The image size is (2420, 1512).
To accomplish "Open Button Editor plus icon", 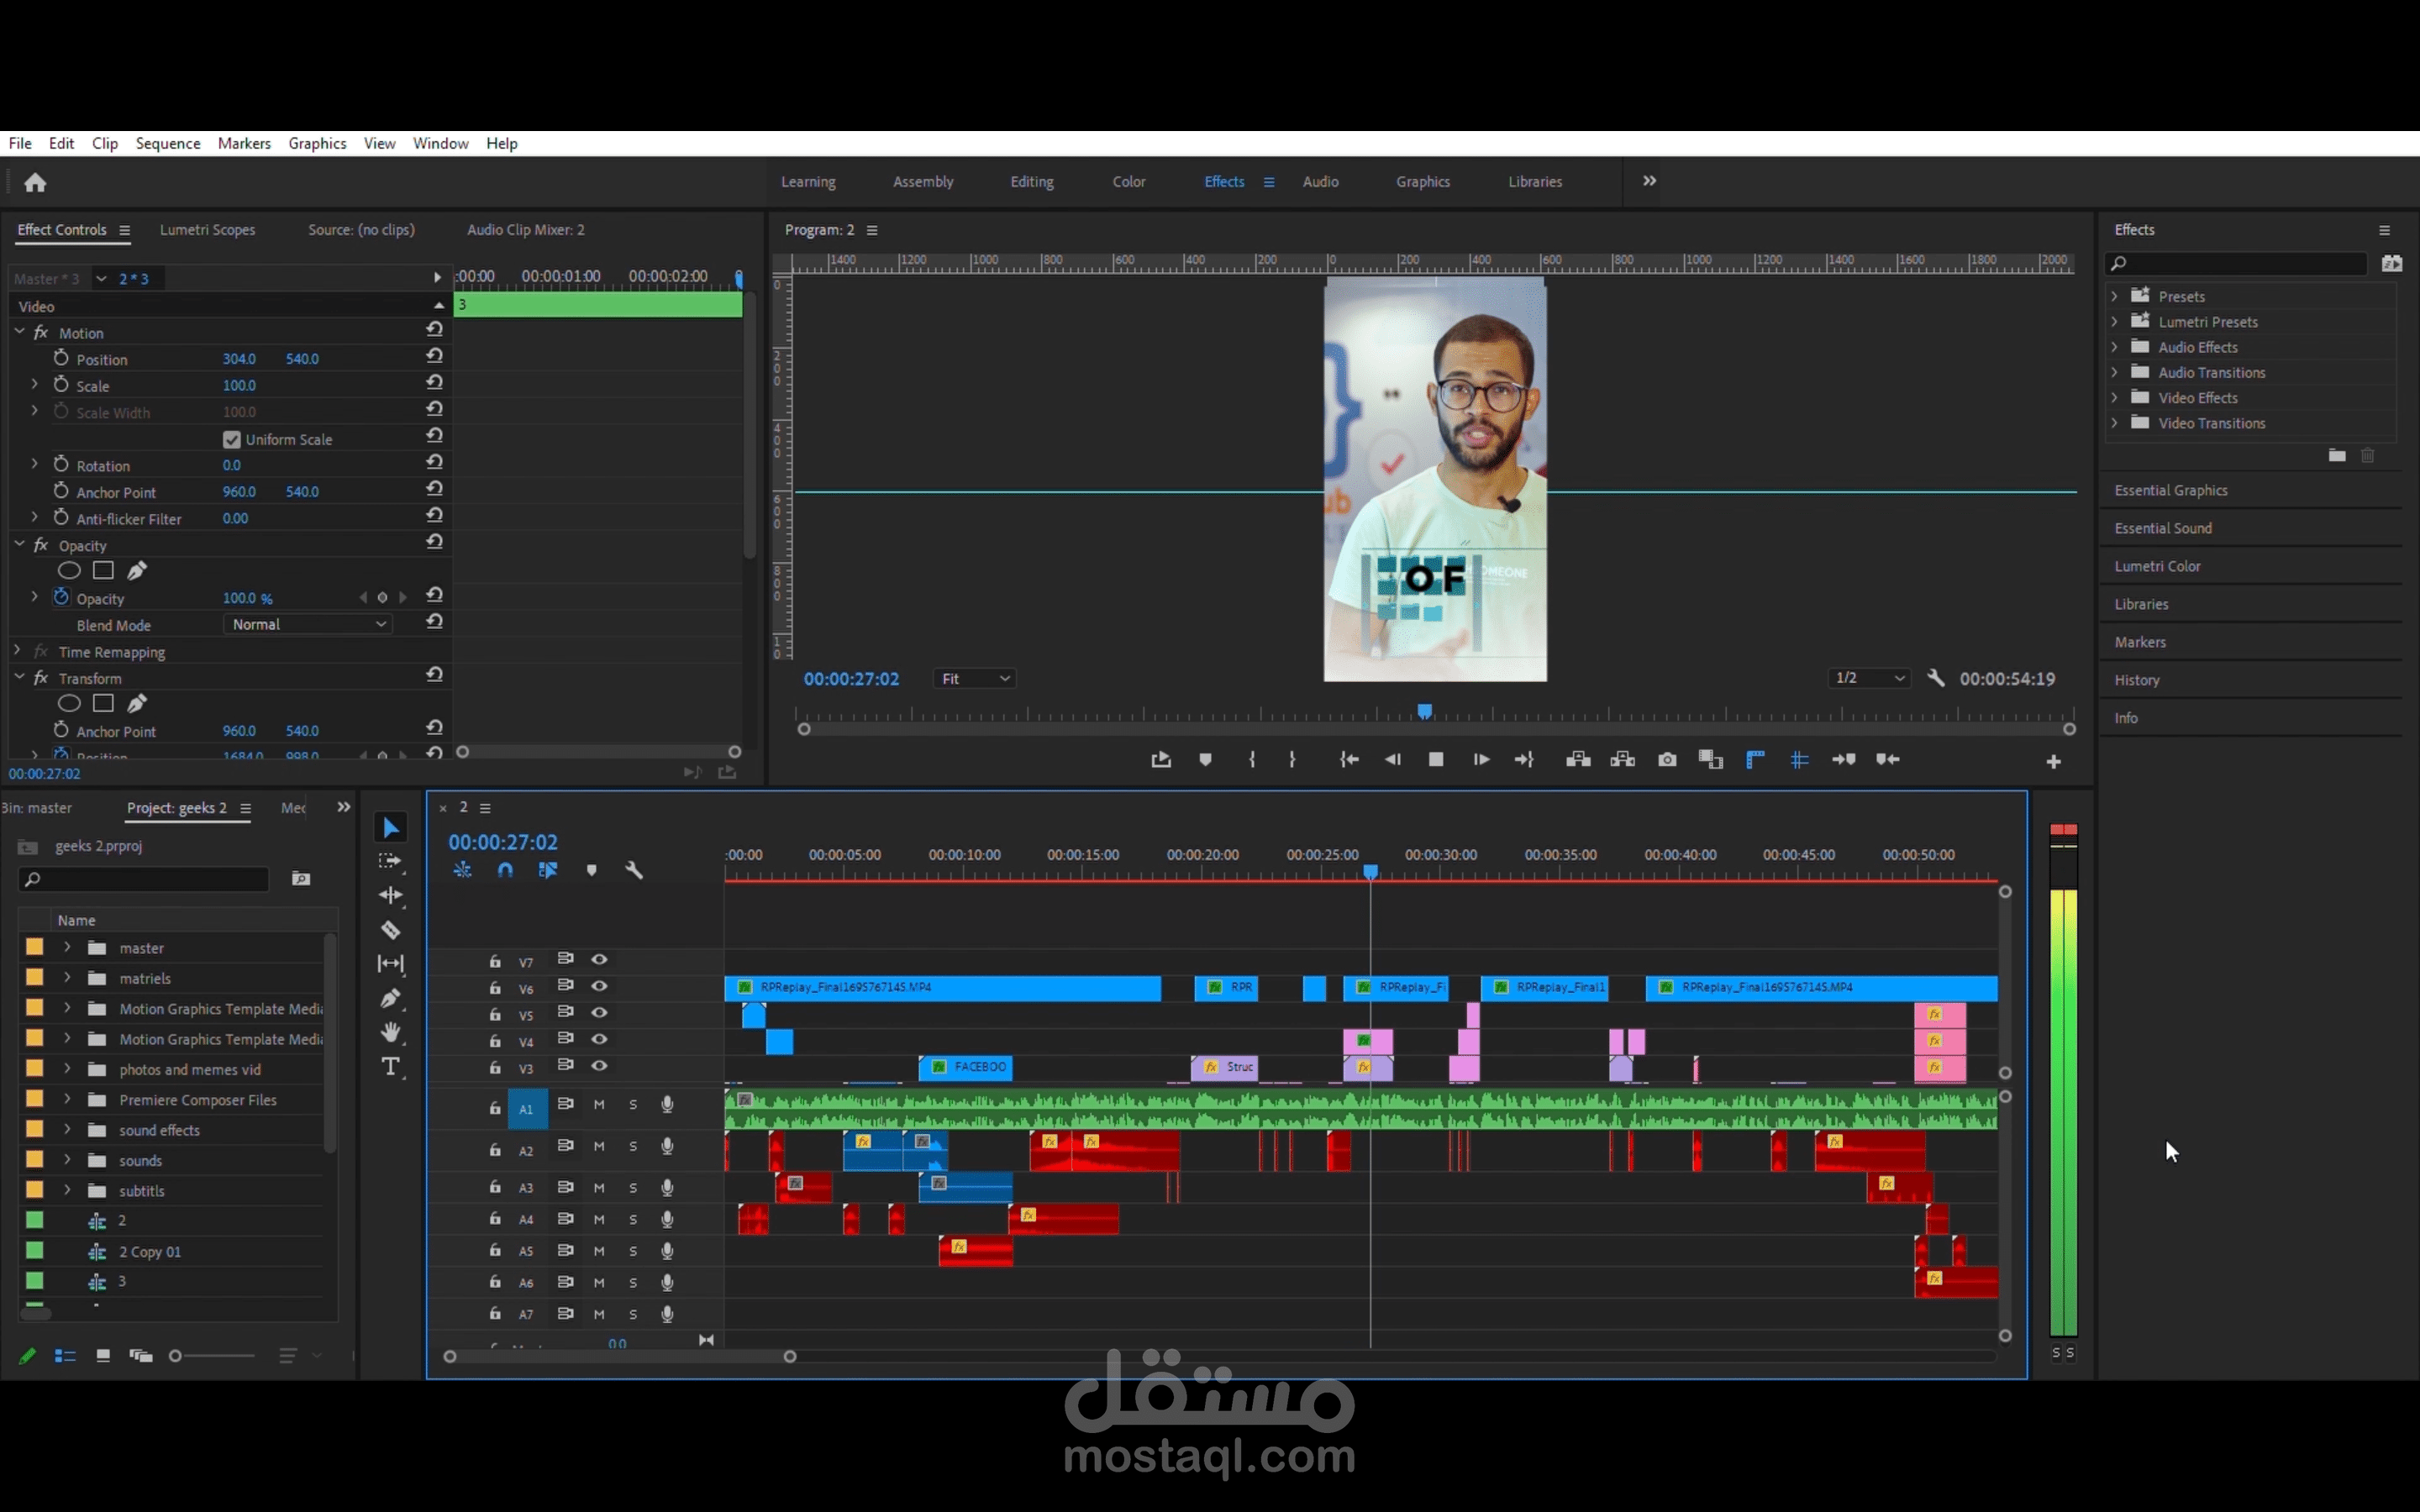I will click(2053, 762).
